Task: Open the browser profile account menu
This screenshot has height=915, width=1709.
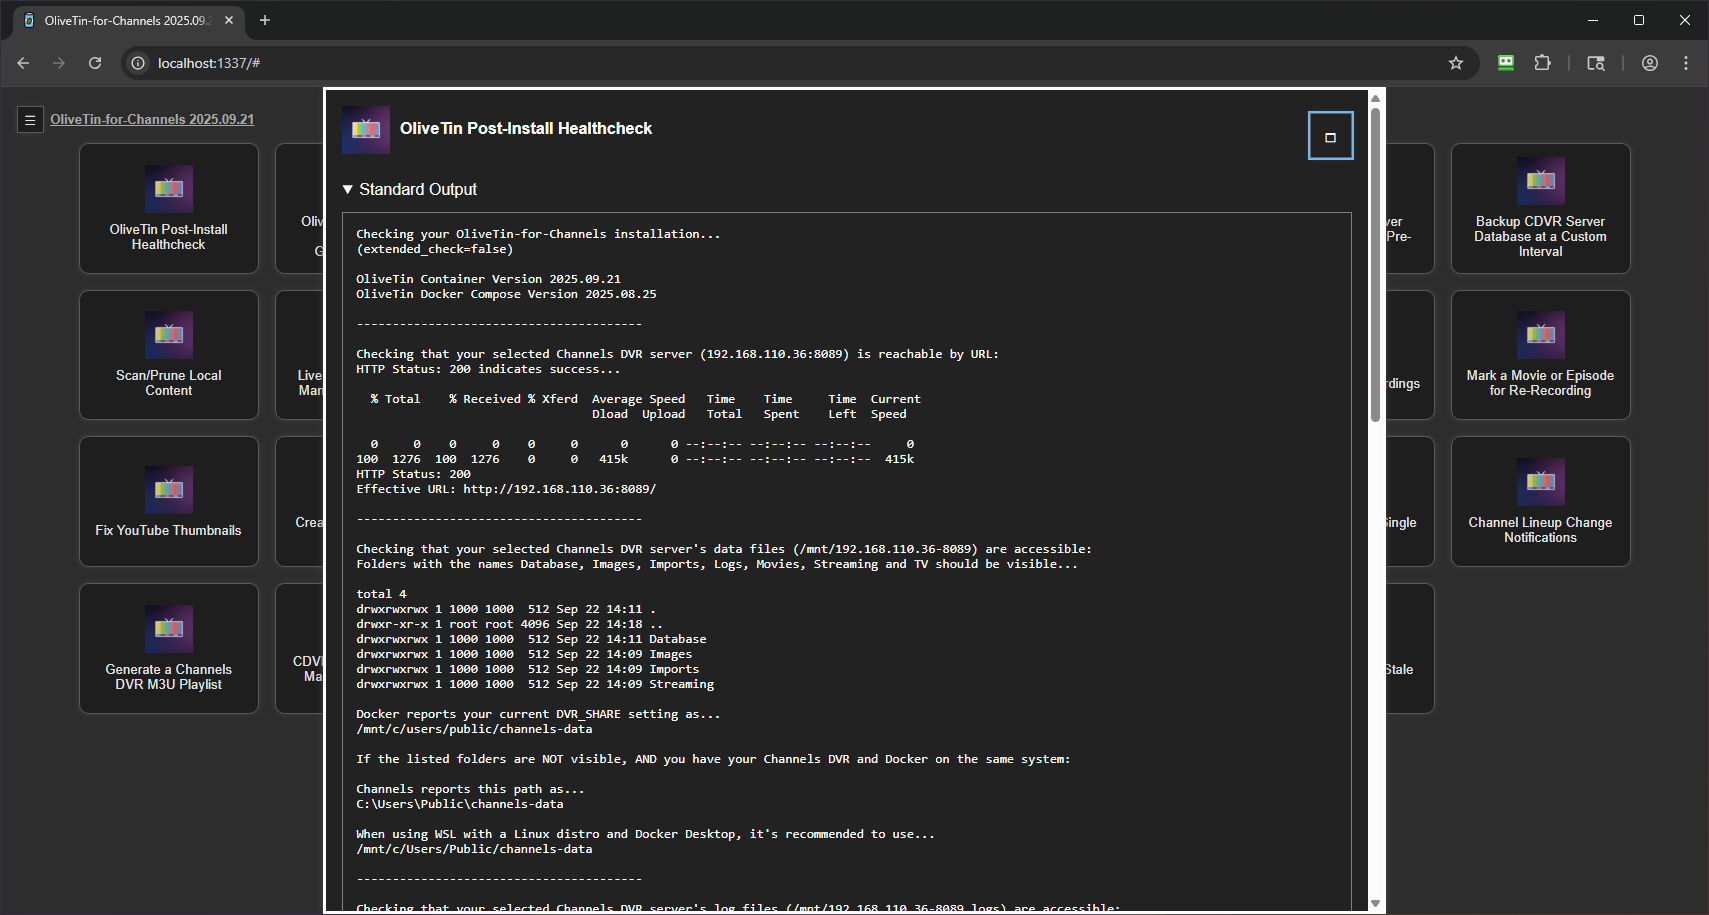Action: point(1649,63)
